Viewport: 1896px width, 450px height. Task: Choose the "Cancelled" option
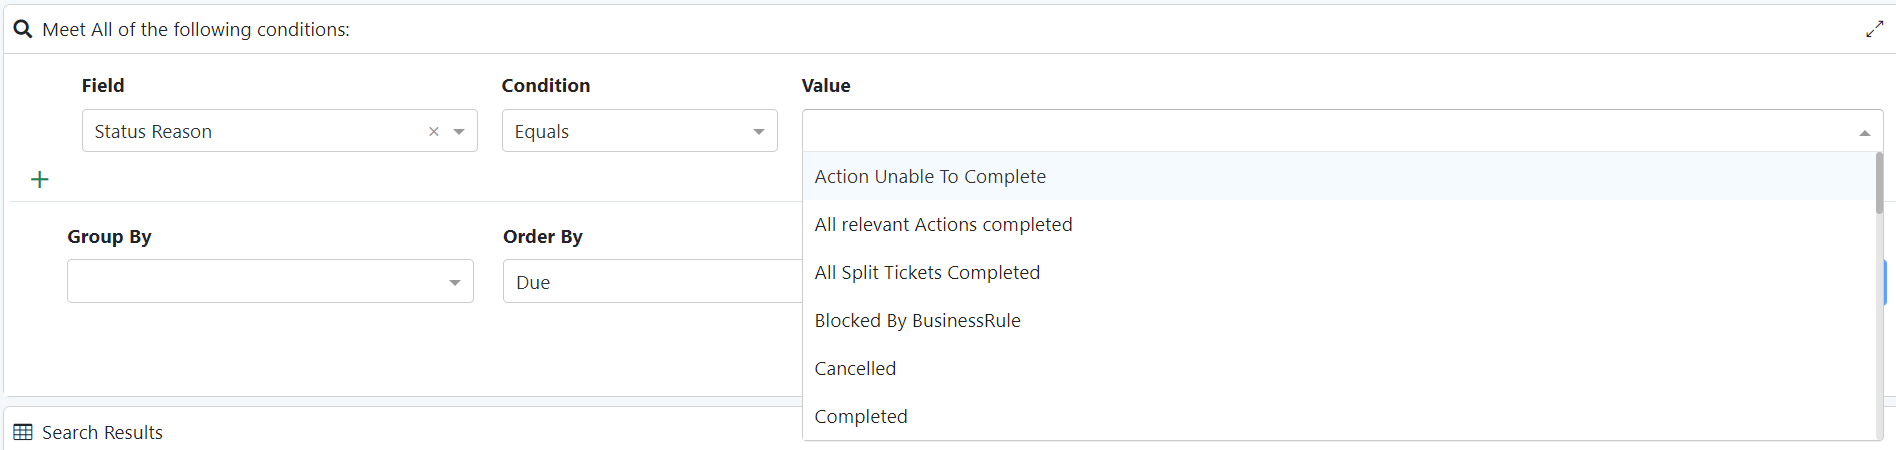tap(855, 368)
